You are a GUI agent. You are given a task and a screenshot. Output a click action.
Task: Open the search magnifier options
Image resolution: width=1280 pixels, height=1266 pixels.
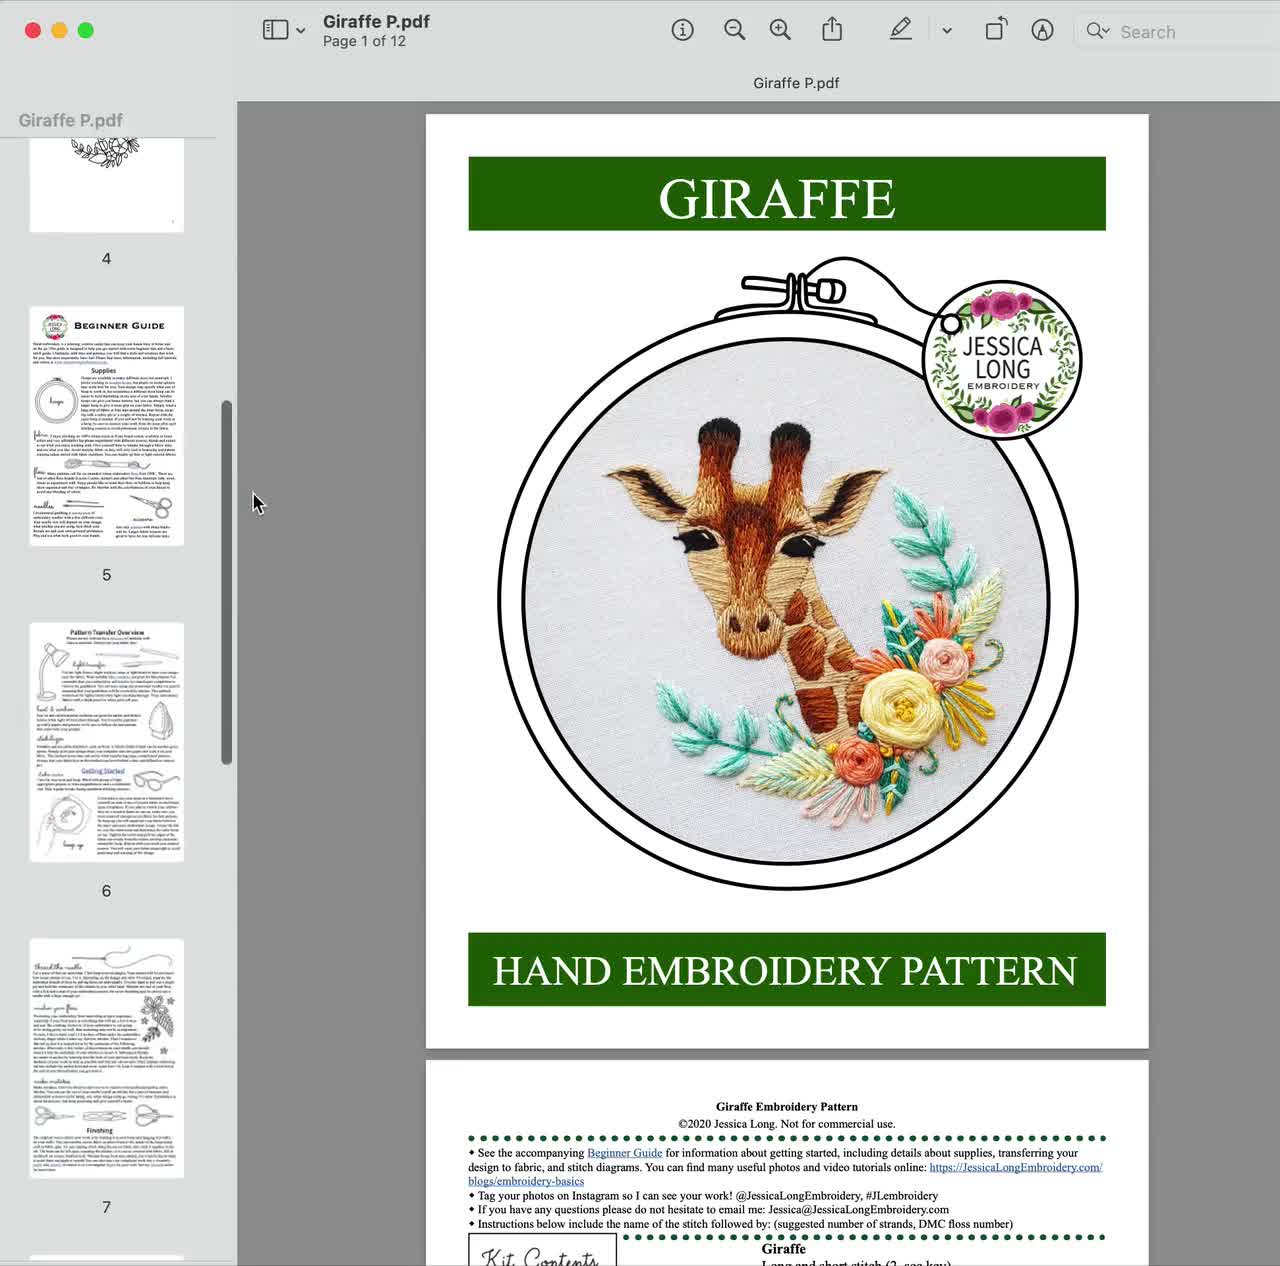[x=1098, y=31]
